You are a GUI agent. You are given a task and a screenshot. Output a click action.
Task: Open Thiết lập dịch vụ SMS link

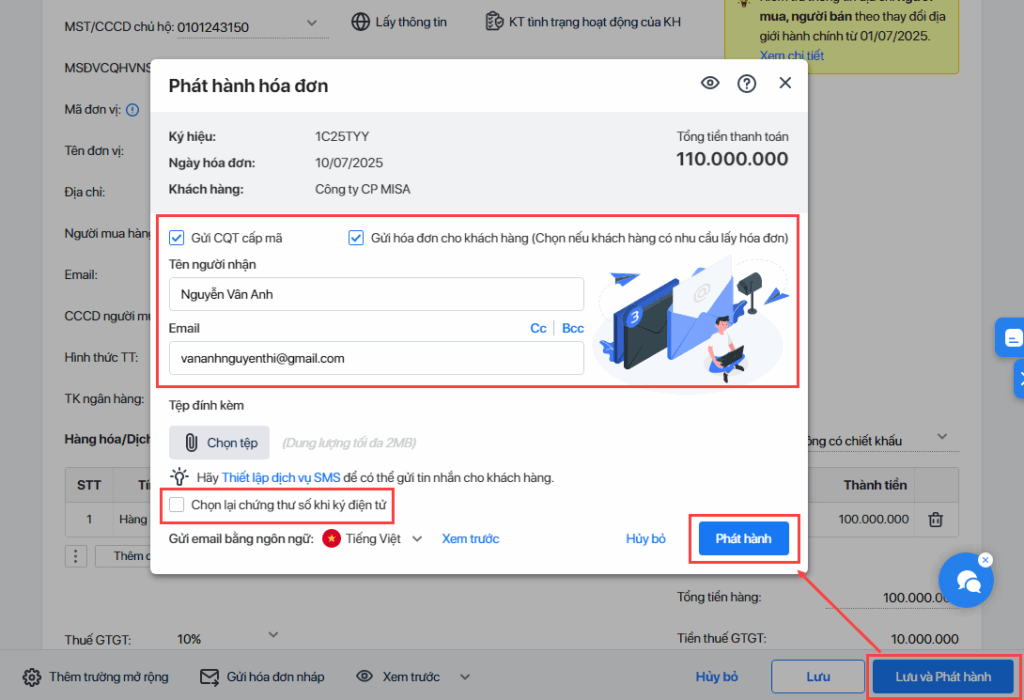(x=281, y=477)
